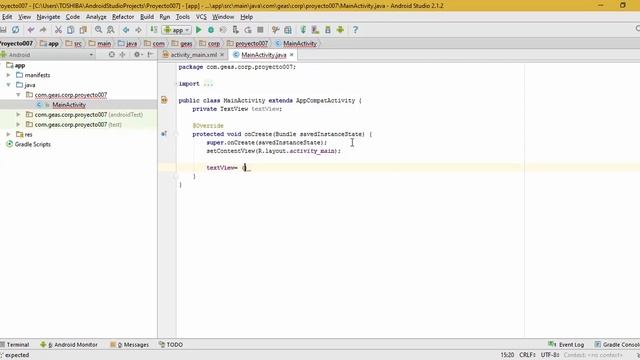
Task: Click the Stop toolbar icon
Action: pyautogui.click(x=260, y=30)
